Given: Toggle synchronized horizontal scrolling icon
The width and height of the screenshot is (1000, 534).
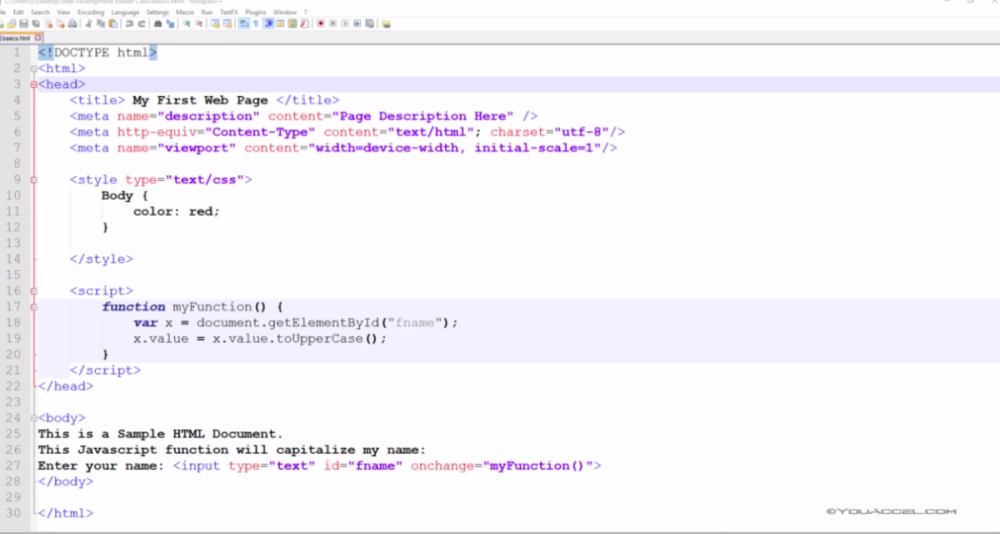Looking at the screenshot, I should point(228,24).
